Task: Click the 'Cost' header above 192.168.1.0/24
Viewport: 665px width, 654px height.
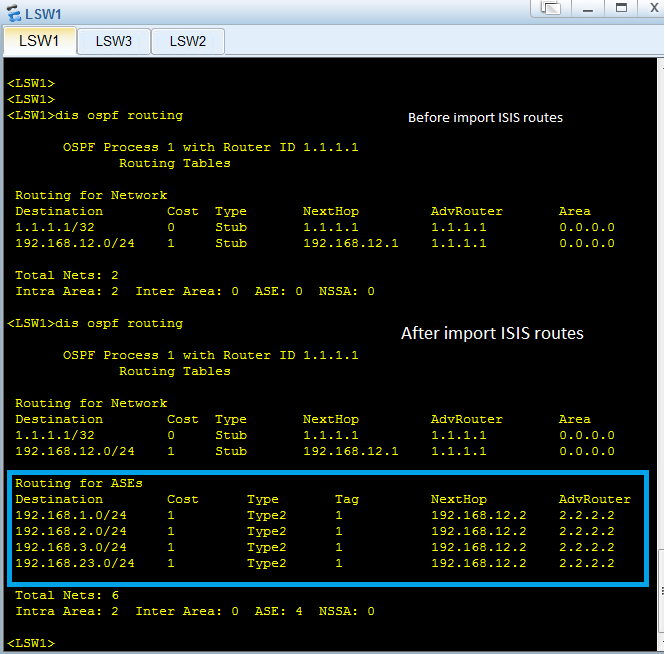Action: click(x=182, y=499)
